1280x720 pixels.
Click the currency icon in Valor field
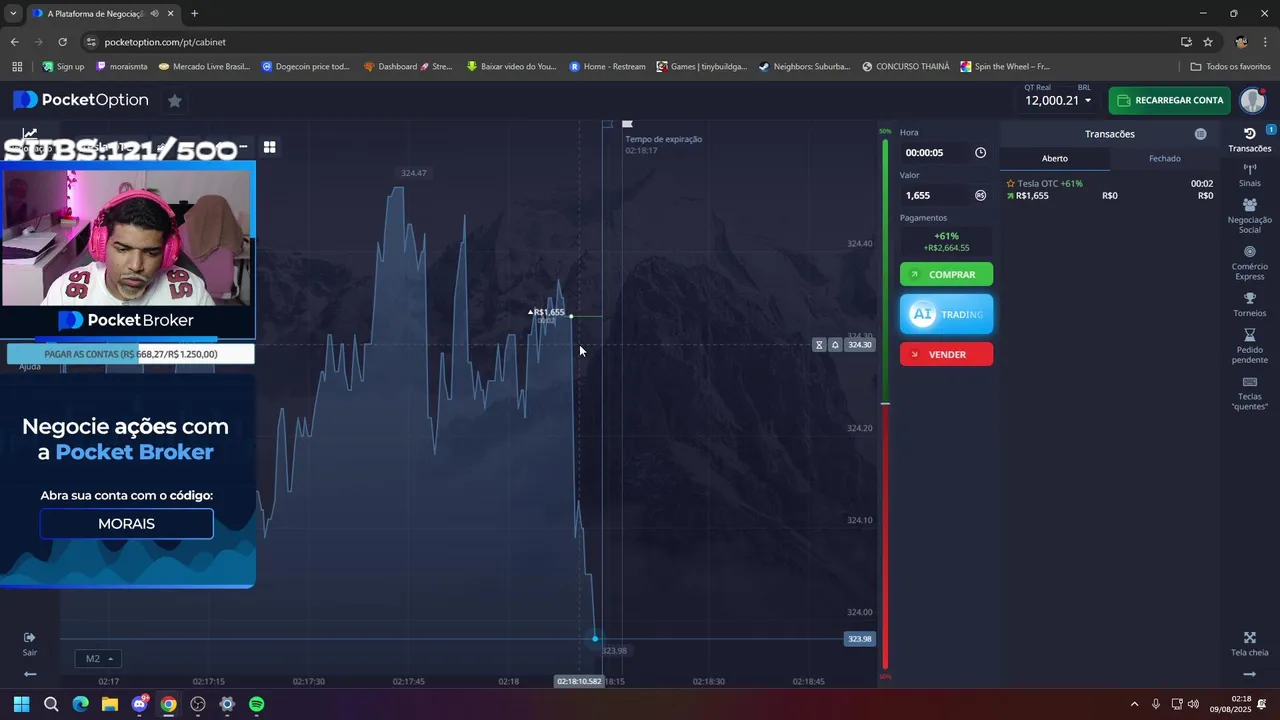(980, 196)
